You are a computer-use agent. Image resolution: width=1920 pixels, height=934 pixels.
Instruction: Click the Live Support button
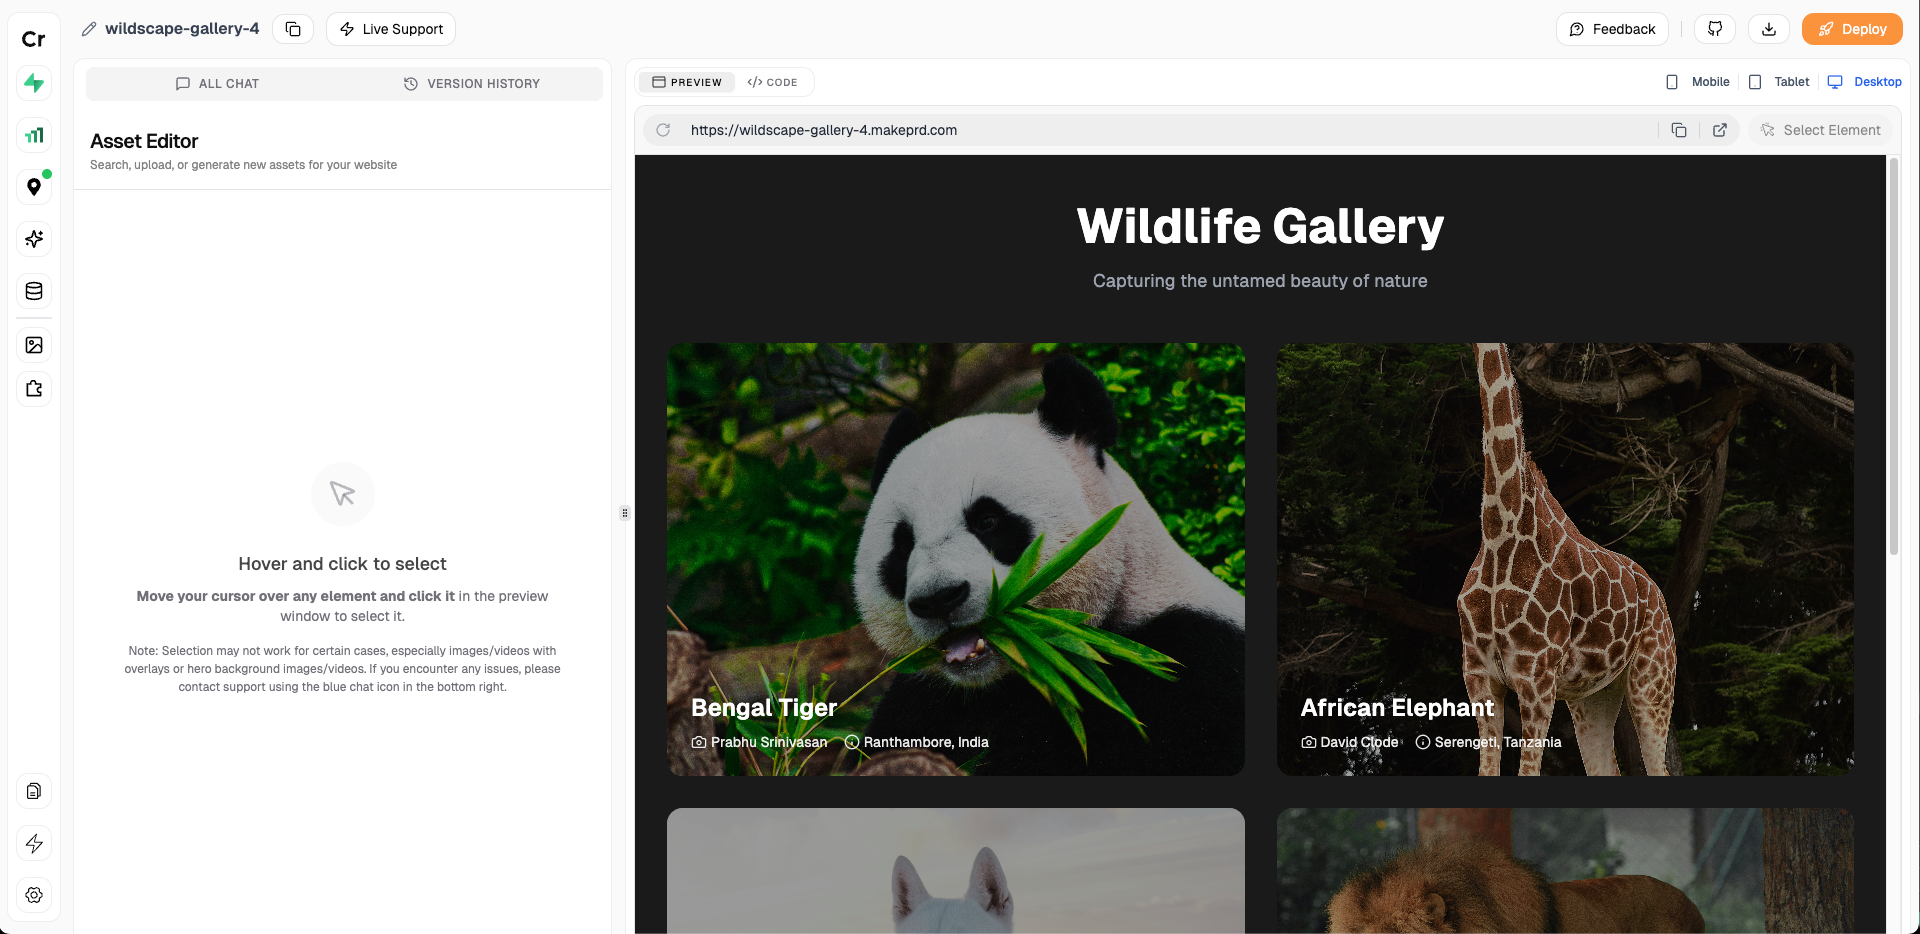[x=391, y=29]
